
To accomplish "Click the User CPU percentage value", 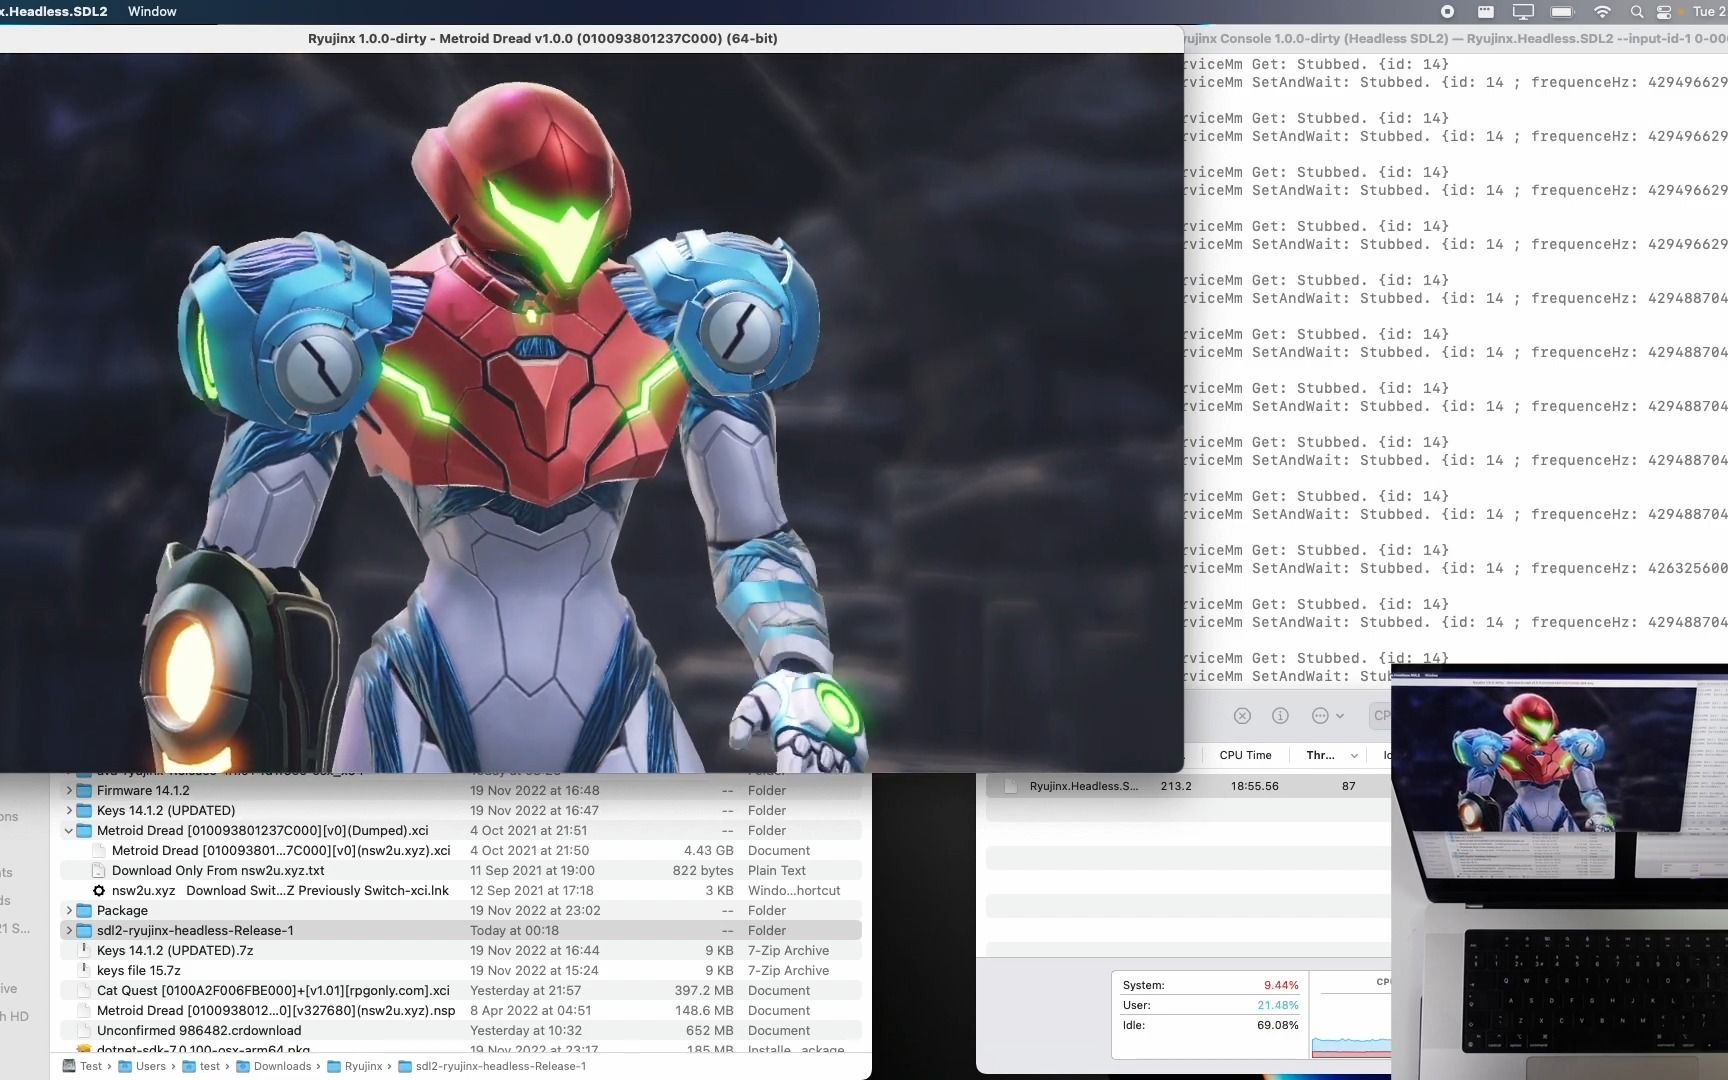I will (1278, 1005).
